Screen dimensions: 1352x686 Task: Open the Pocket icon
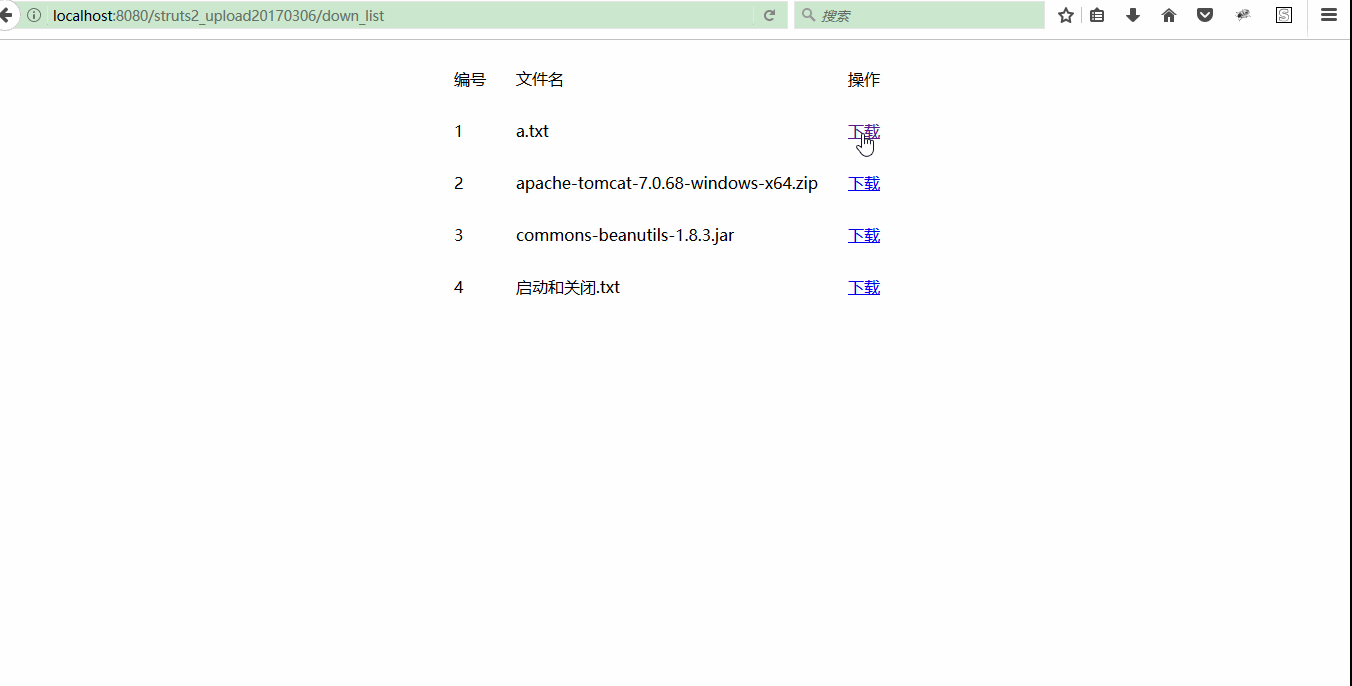(1205, 15)
